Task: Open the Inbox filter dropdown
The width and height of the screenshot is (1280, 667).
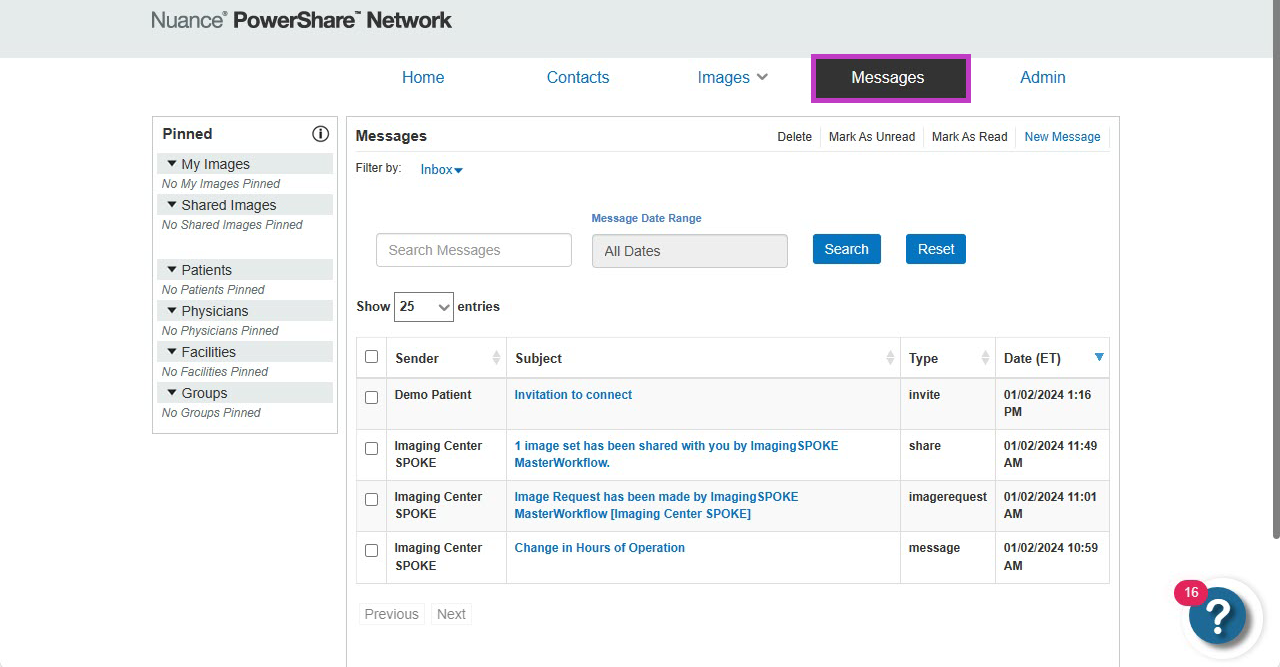Action: tap(441, 170)
